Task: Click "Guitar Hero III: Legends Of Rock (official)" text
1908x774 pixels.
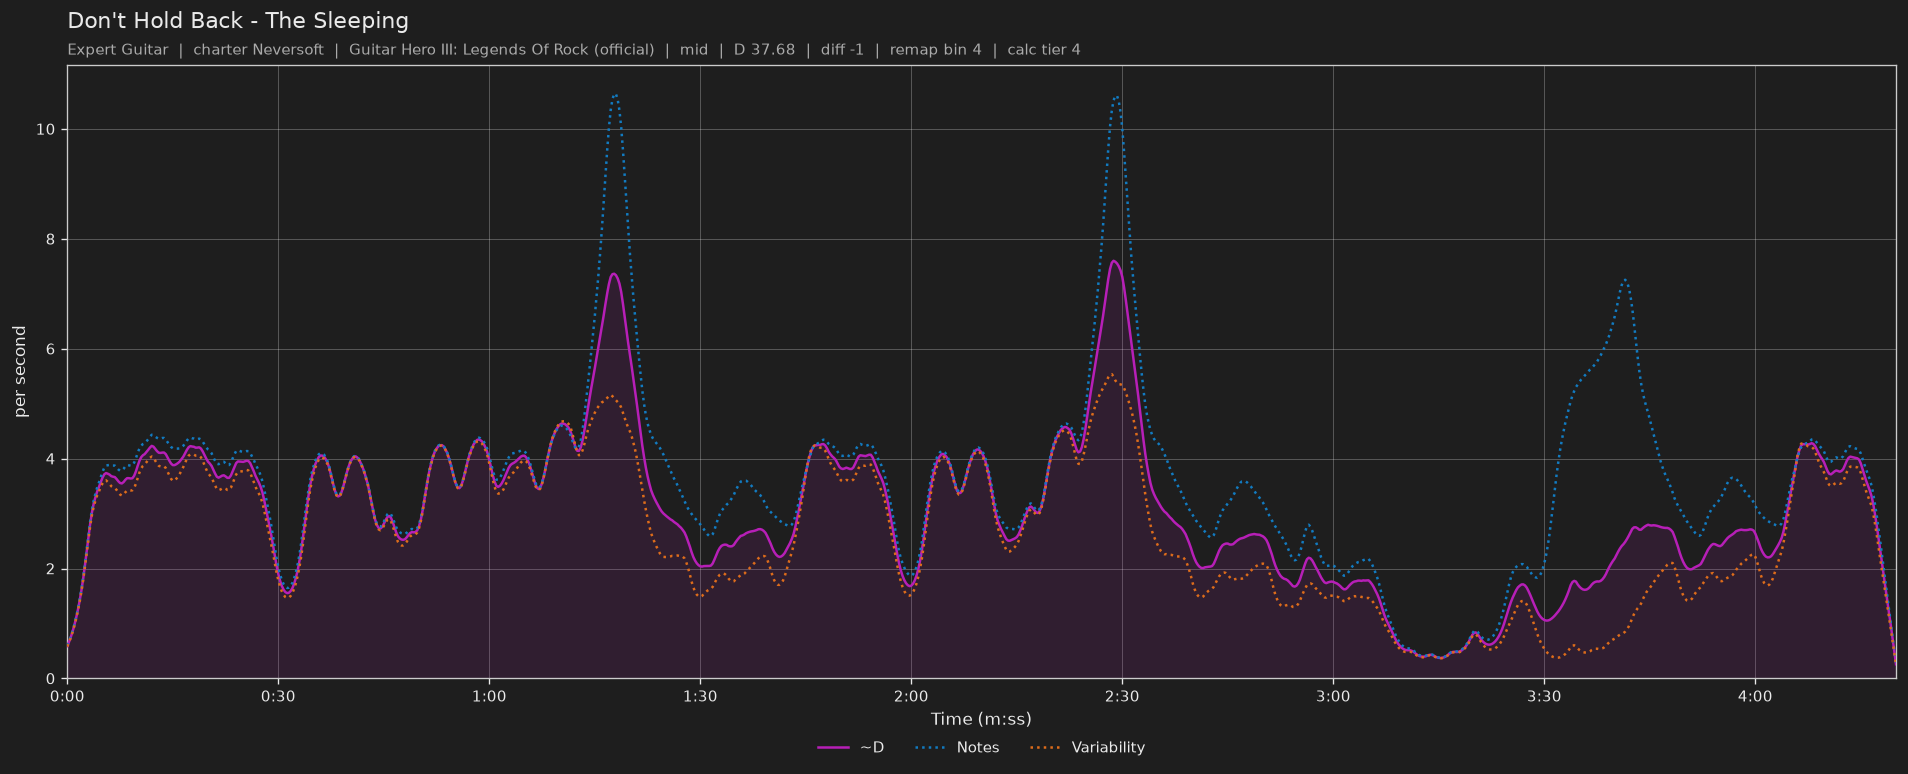Action: (x=502, y=50)
